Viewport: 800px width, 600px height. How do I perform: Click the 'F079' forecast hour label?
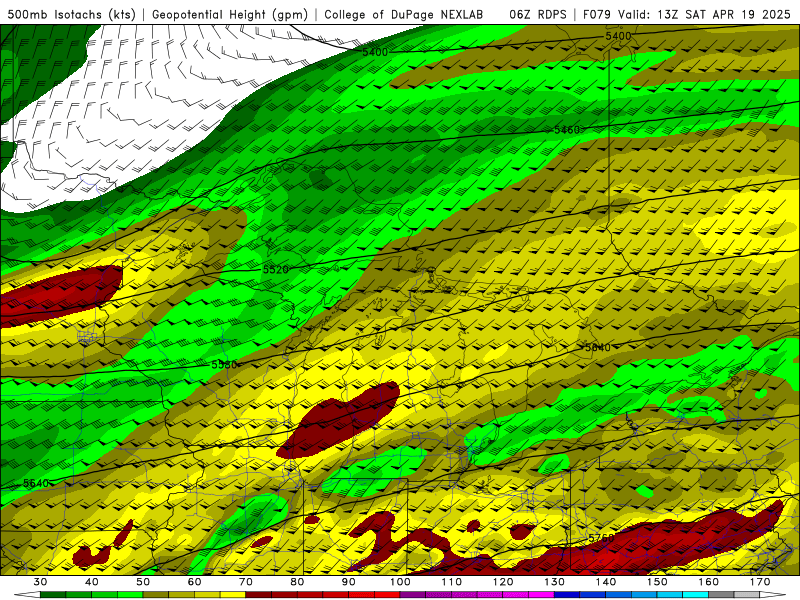597,14
